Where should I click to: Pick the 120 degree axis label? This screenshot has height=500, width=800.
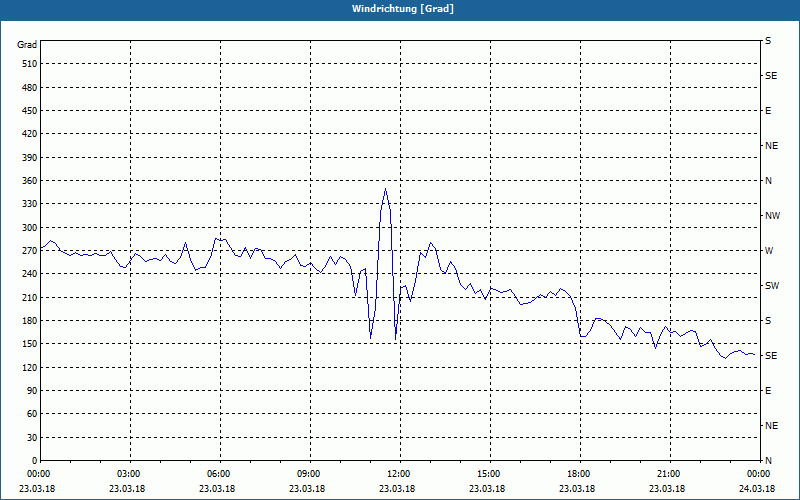point(29,367)
